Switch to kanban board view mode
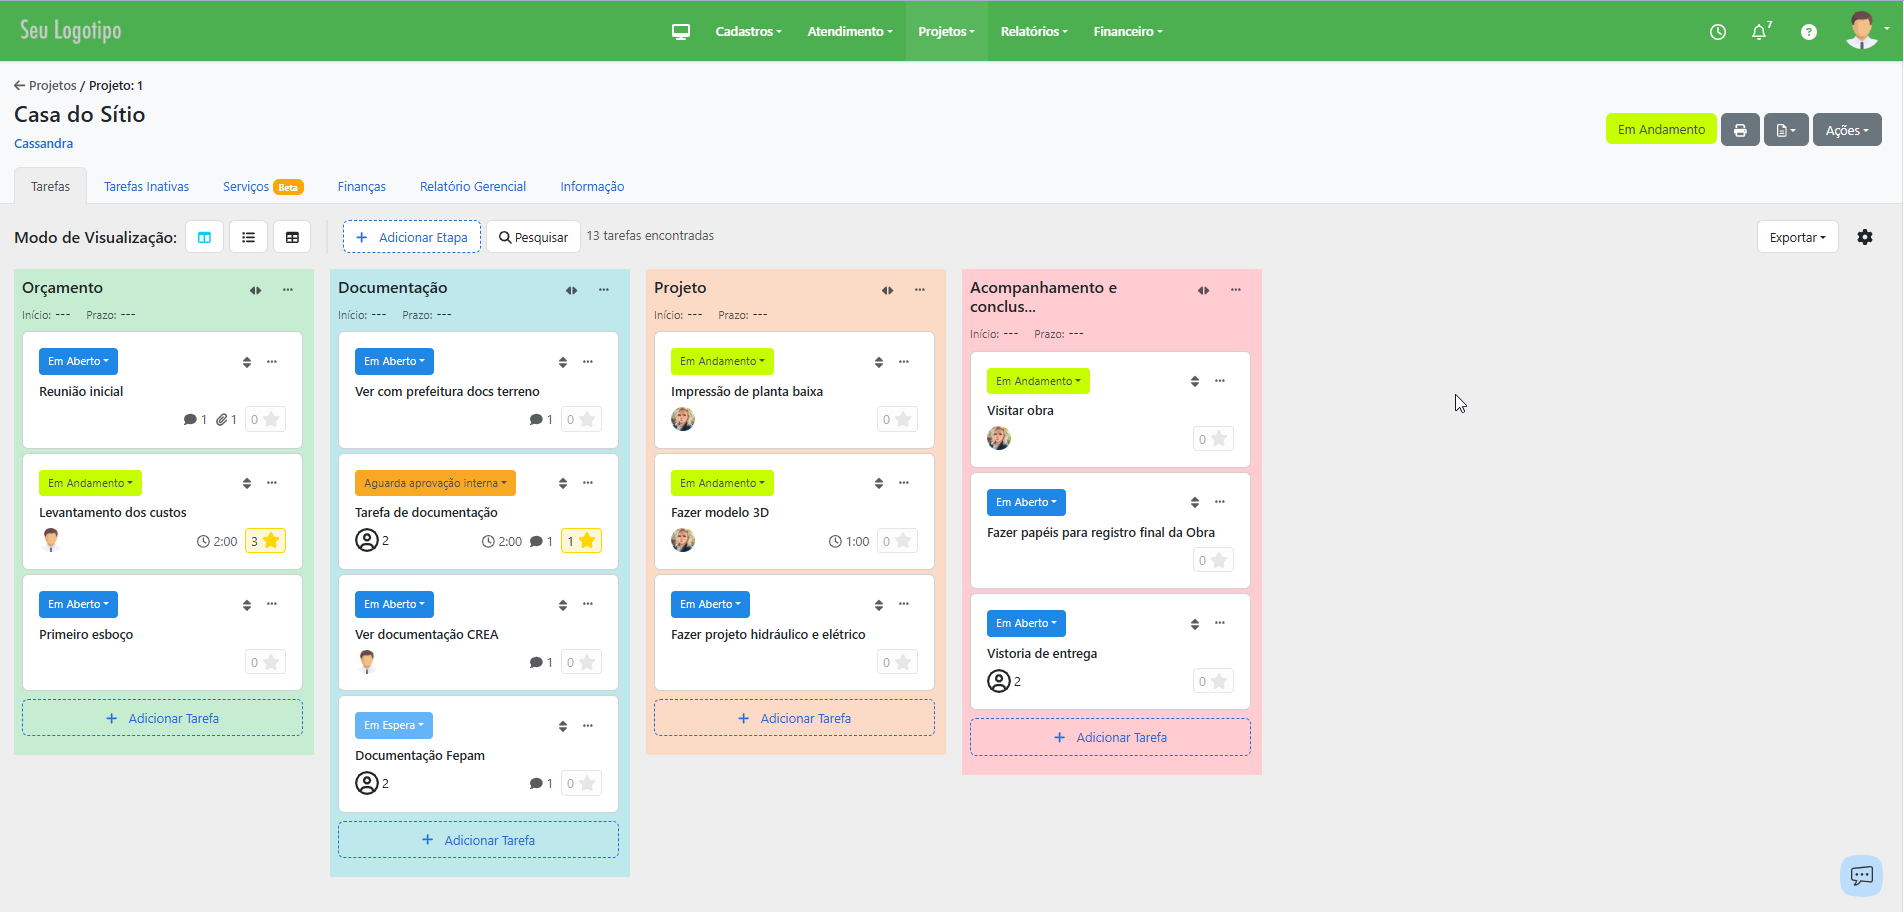 point(205,237)
